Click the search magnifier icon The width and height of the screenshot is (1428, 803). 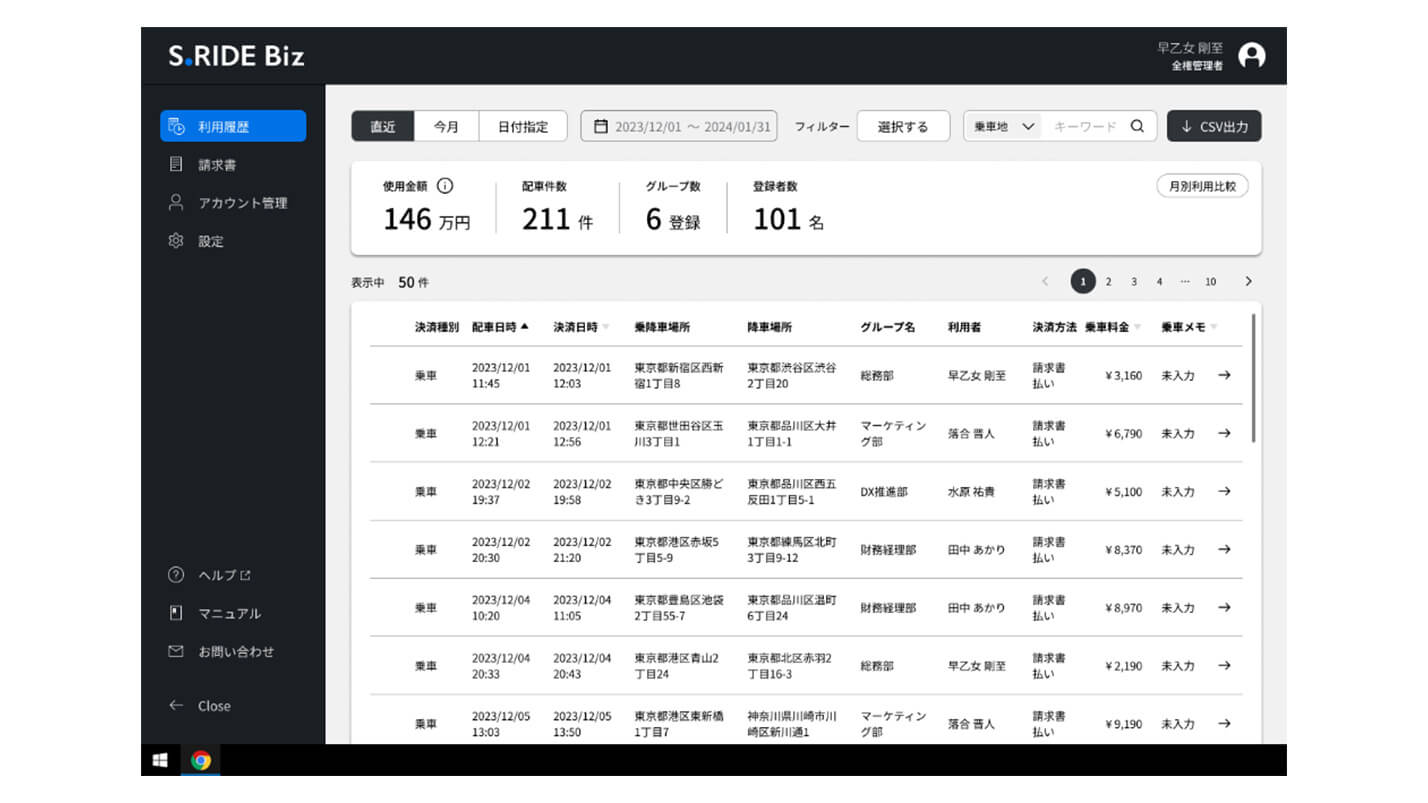click(1137, 126)
